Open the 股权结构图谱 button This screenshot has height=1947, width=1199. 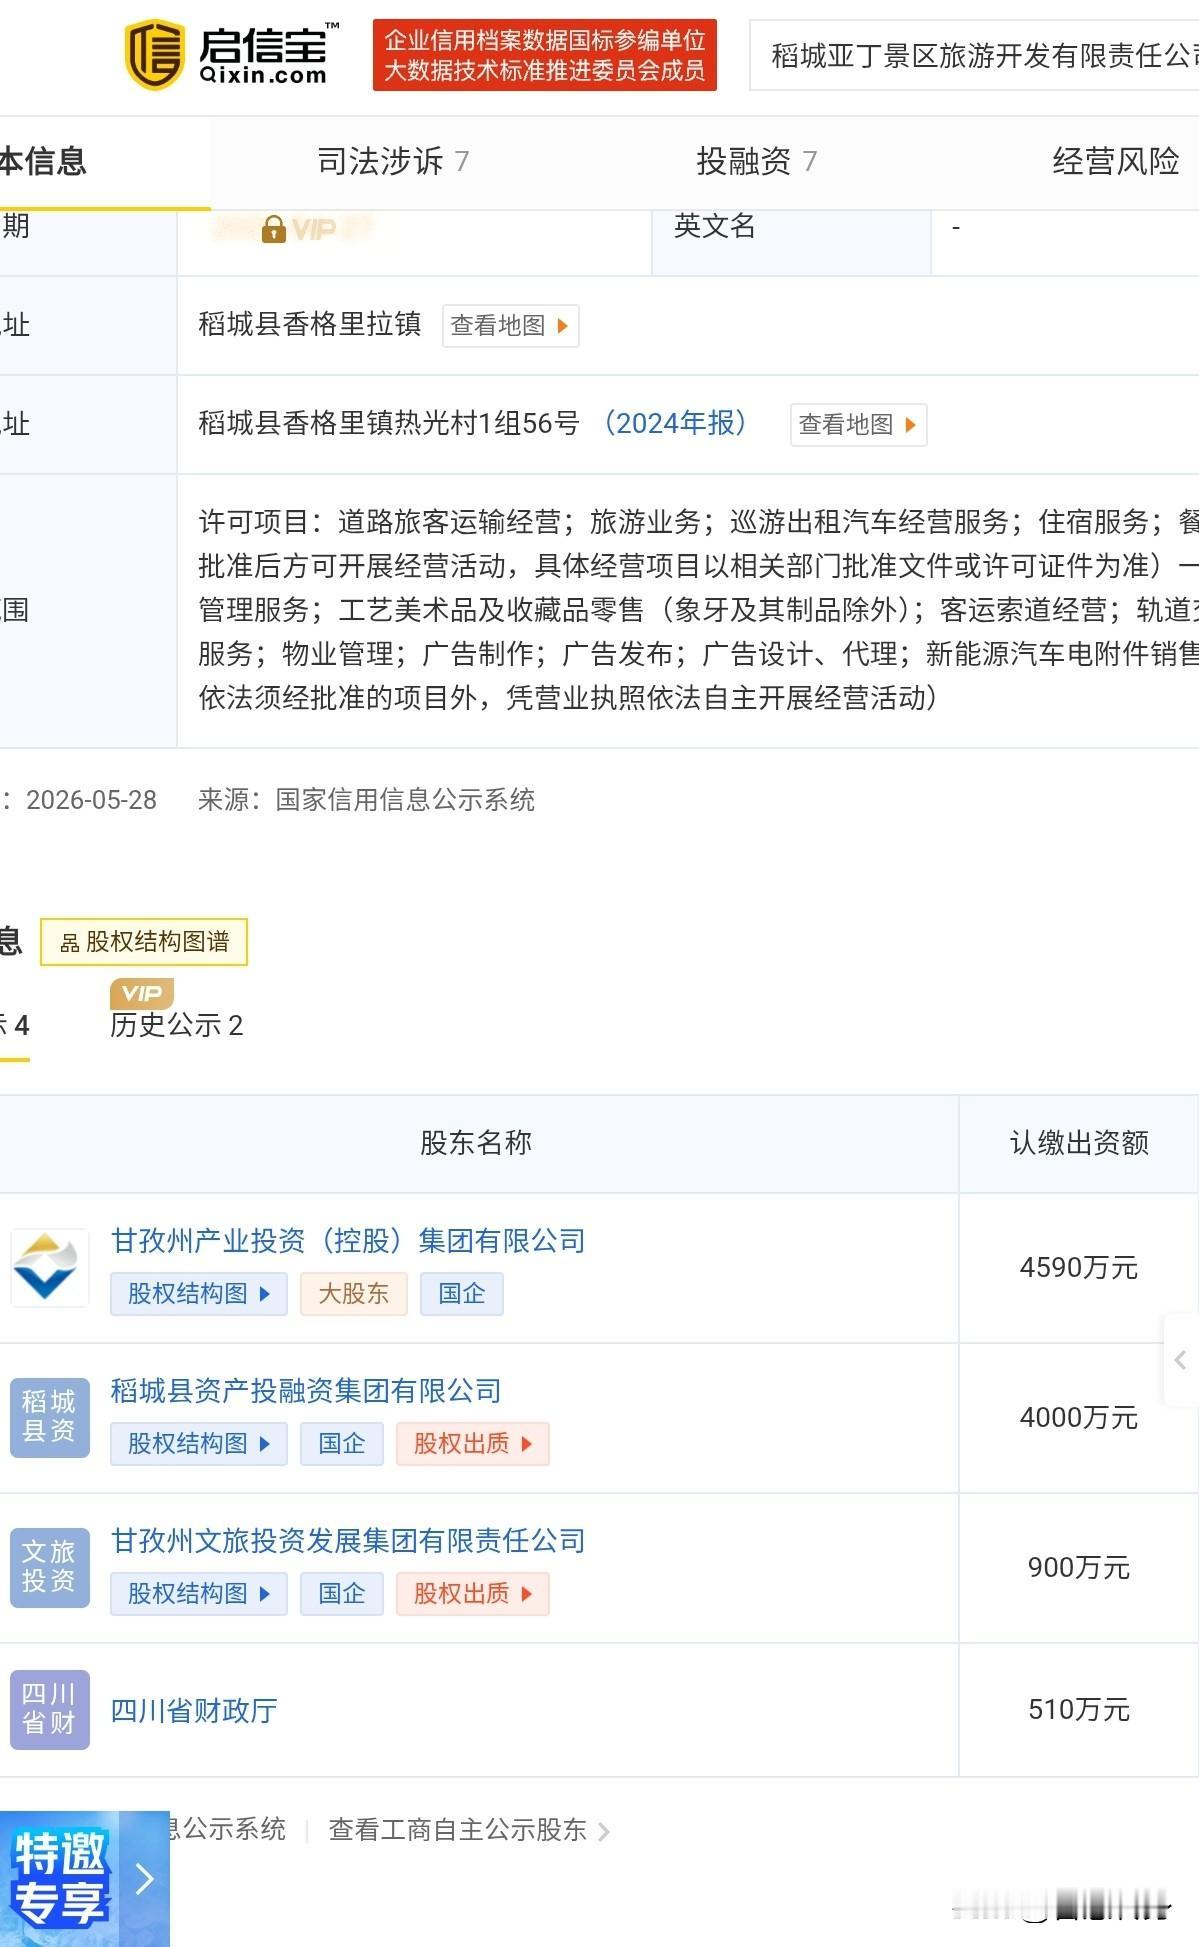pos(144,942)
